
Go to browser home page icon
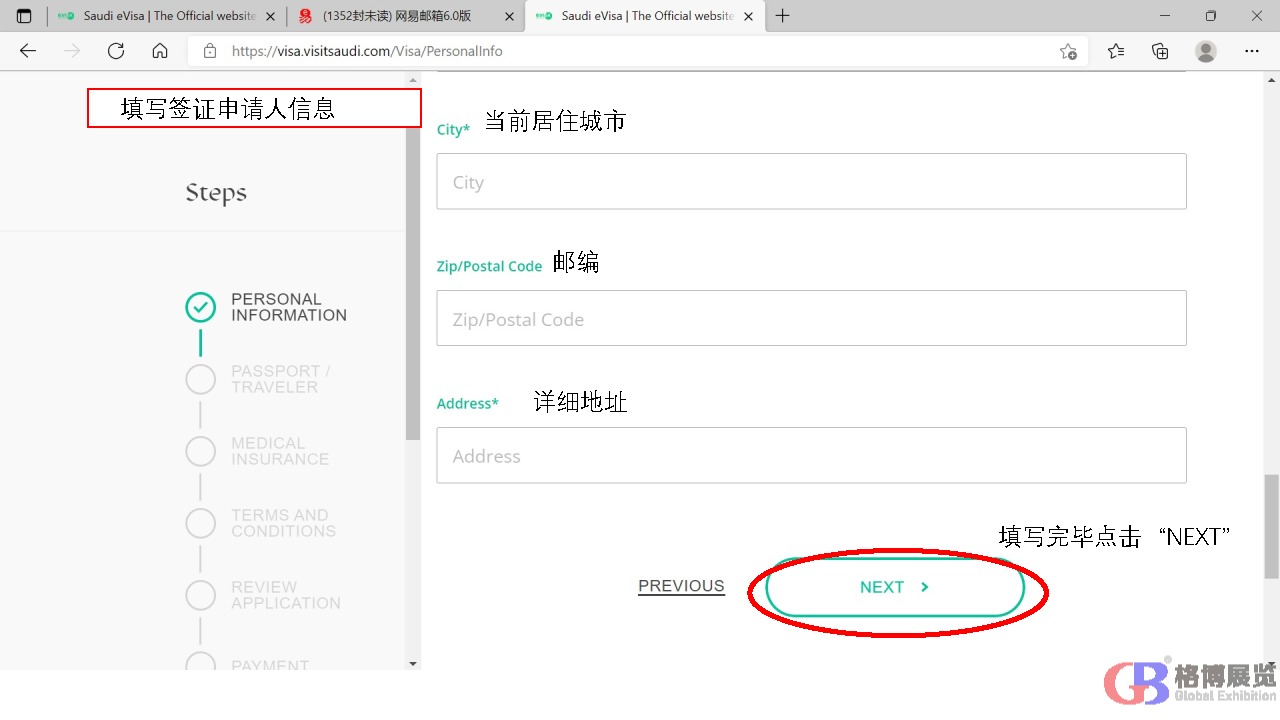point(160,51)
